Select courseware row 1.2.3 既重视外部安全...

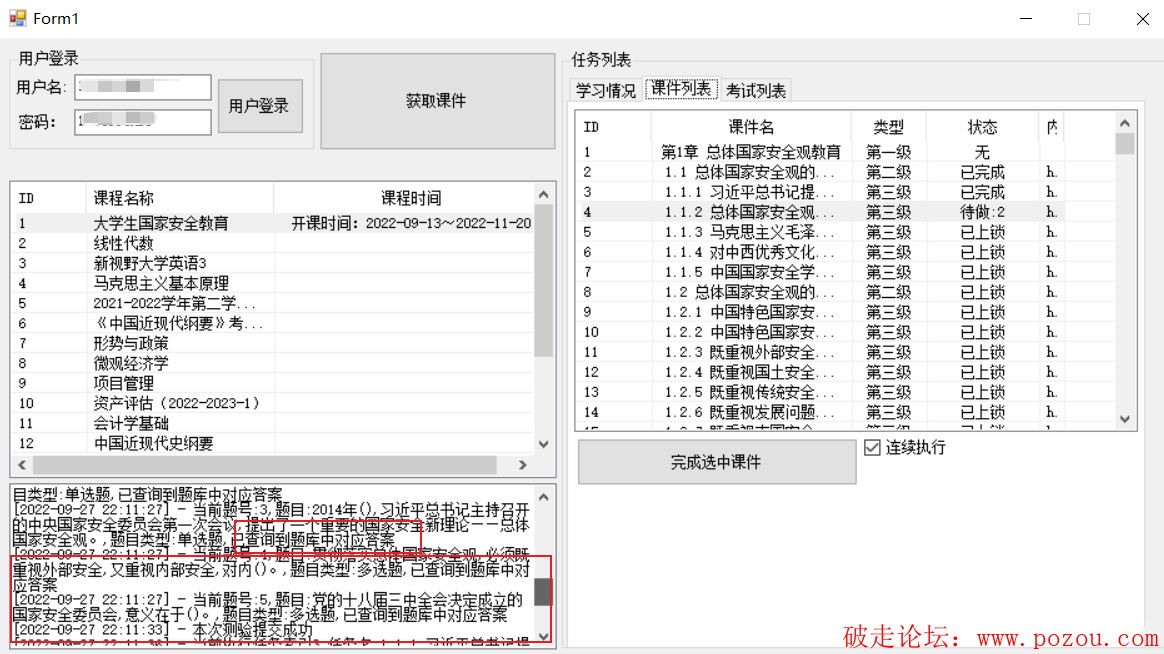pyautogui.click(x=846, y=353)
